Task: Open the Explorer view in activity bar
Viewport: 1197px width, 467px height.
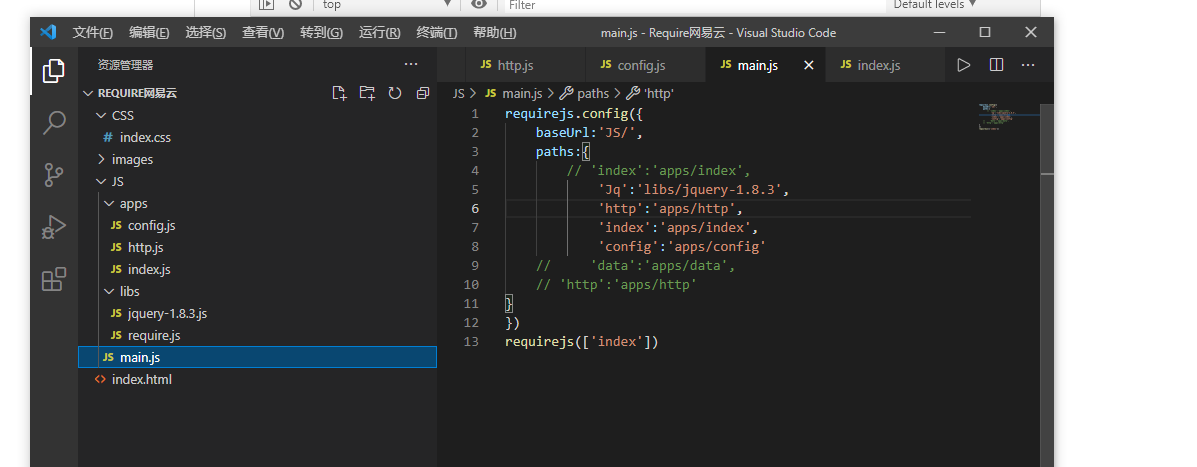Action: click(53, 71)
